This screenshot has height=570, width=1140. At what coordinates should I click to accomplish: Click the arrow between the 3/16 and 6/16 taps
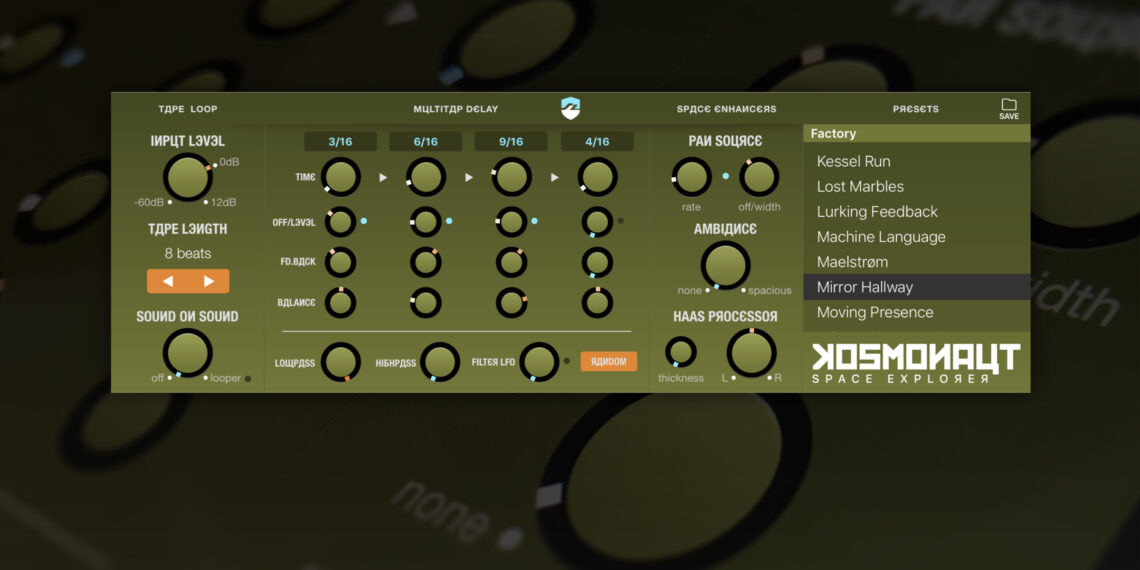(x=383, y=178)
